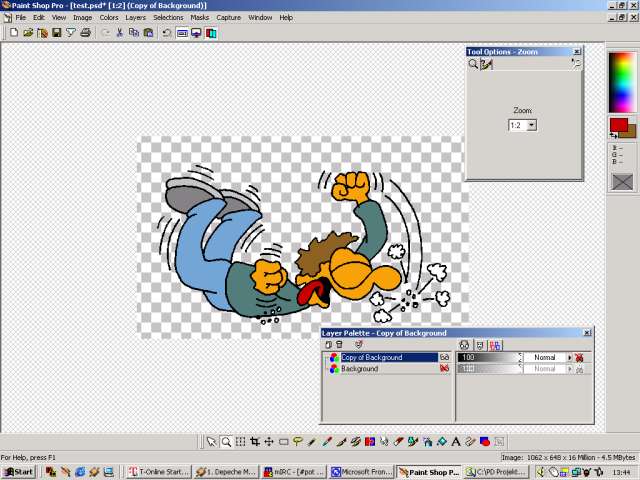Click the Copy toolbar icon
This screenshot has width=640, height=480.
tap(134, 33)
